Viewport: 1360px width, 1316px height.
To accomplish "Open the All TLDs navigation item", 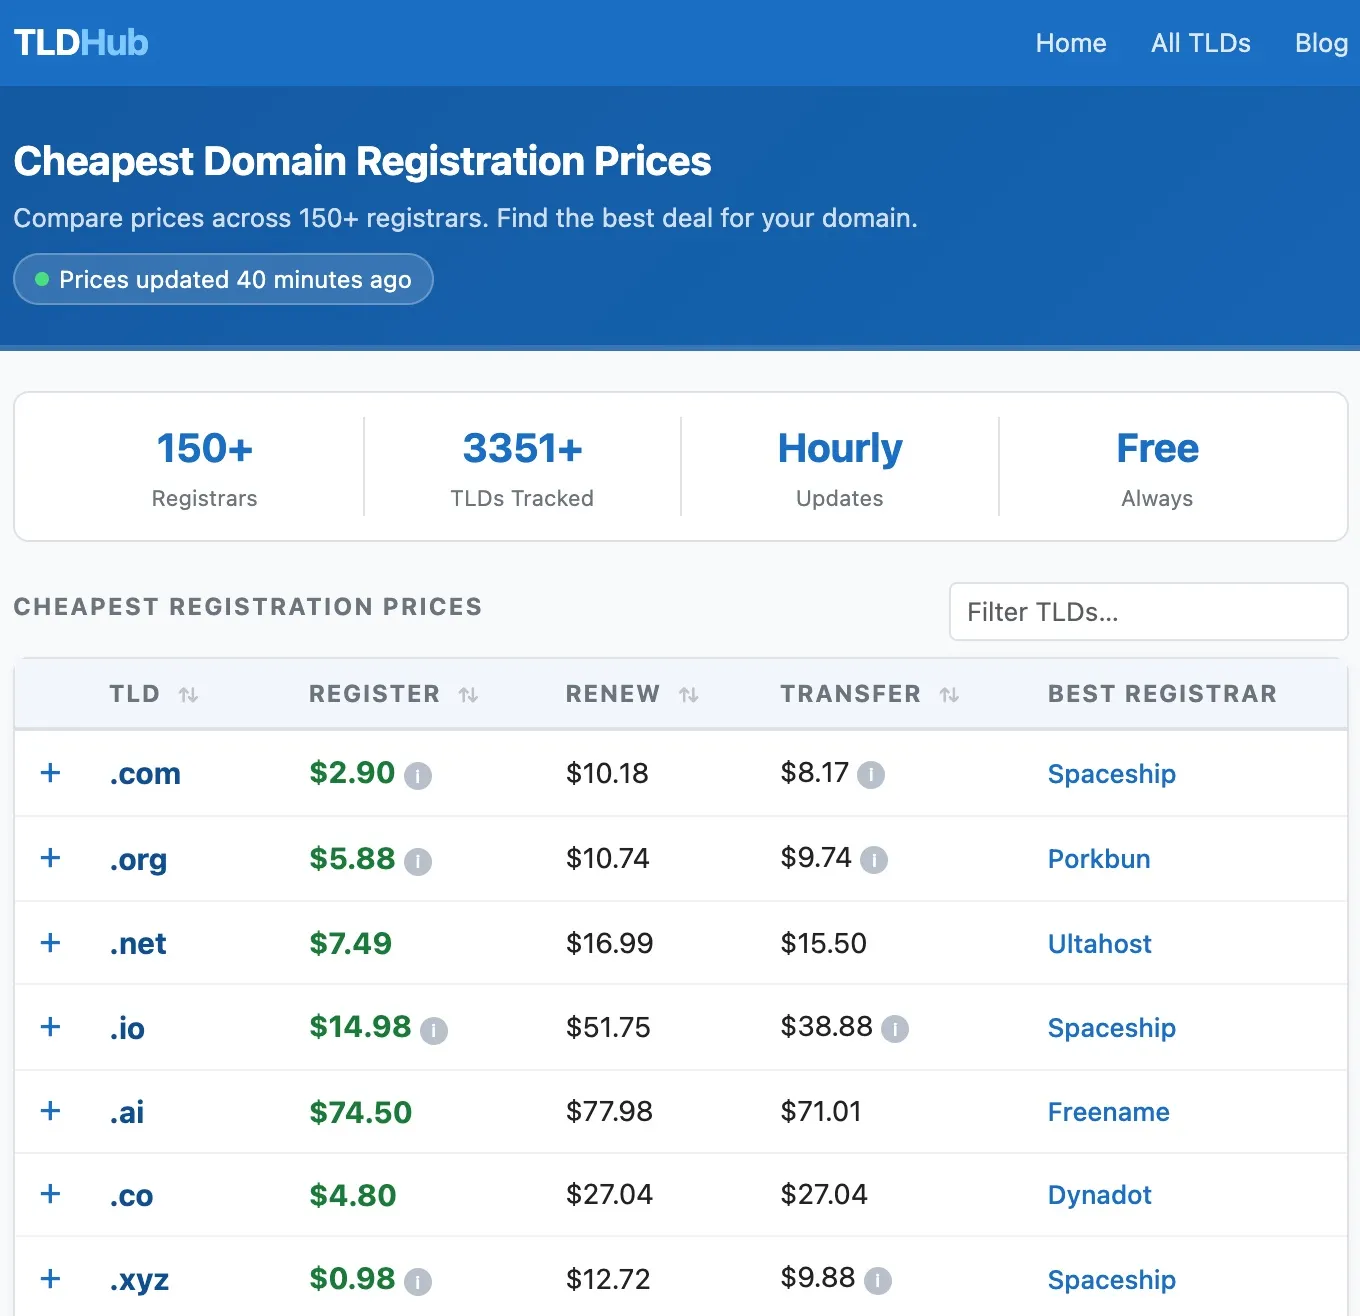I will 1201,43.
